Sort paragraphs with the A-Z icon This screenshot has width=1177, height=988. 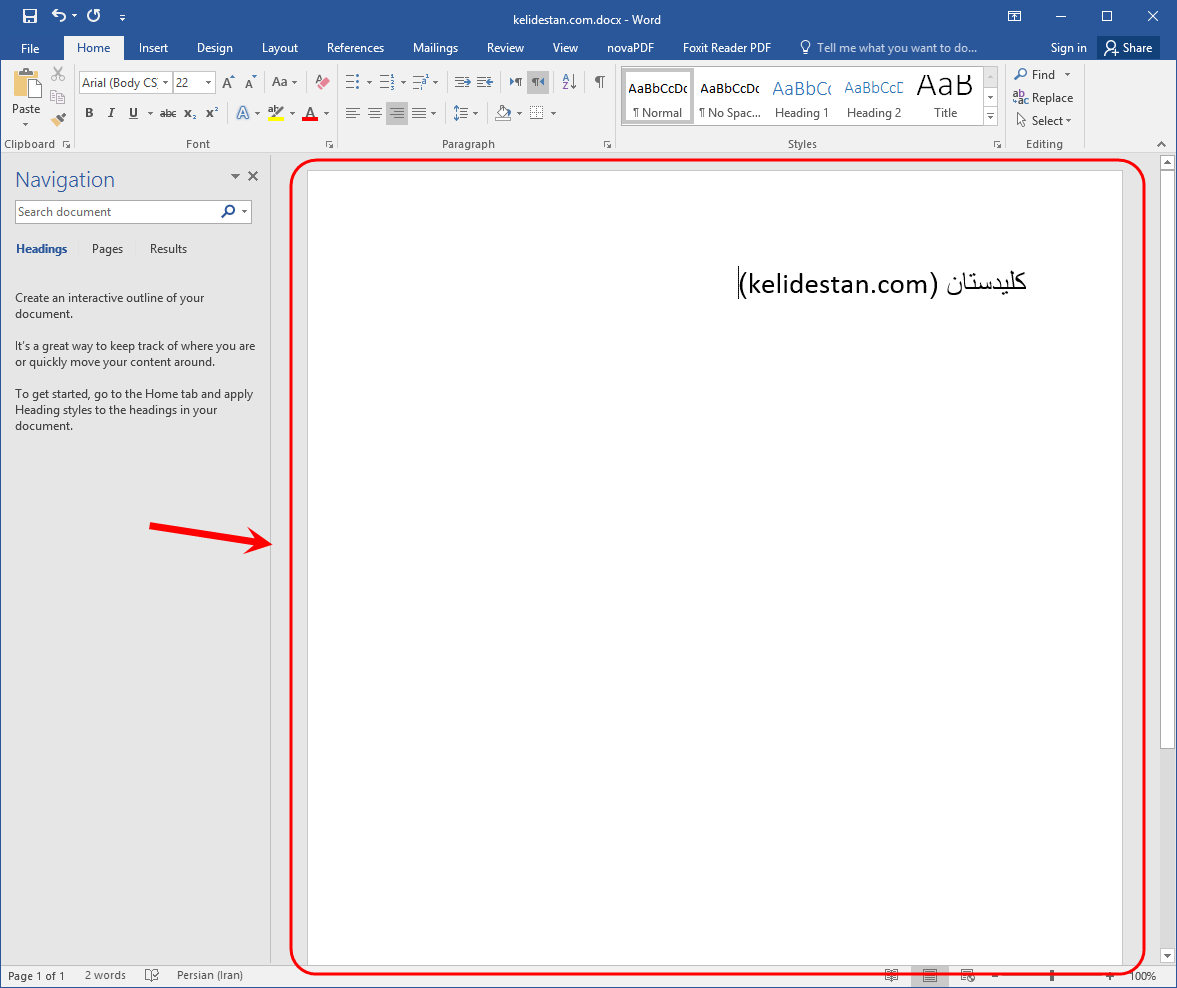(x=569, y=82)
